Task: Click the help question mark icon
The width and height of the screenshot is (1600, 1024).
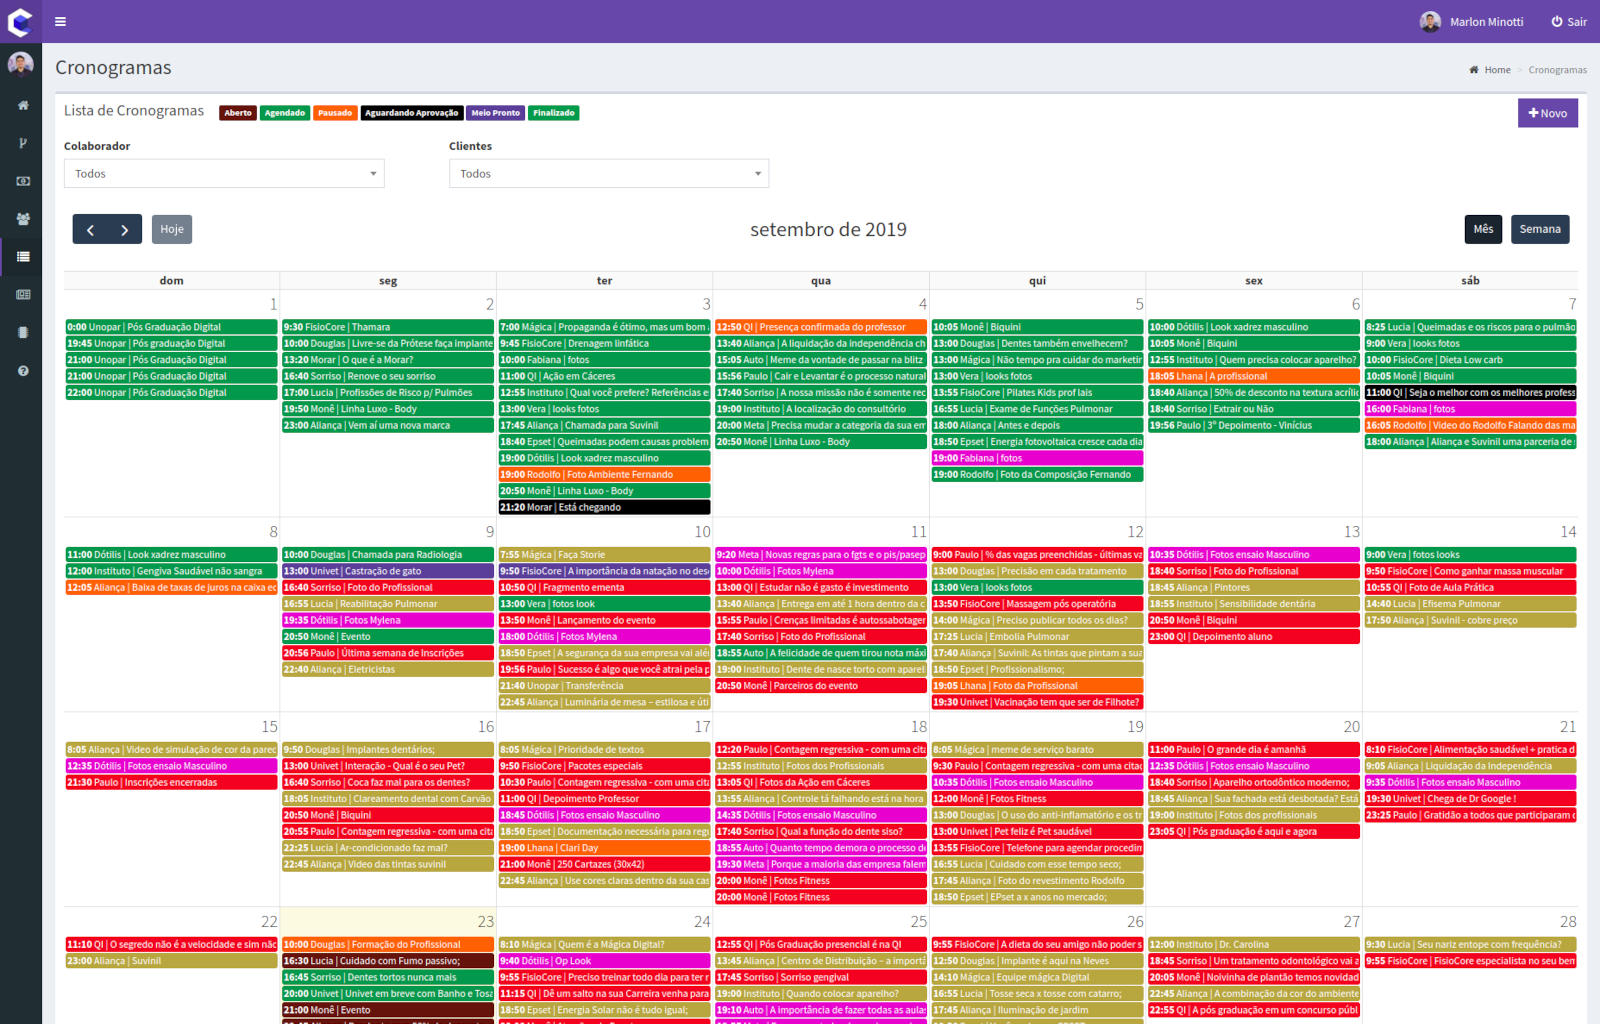Action: coord(22,371)
